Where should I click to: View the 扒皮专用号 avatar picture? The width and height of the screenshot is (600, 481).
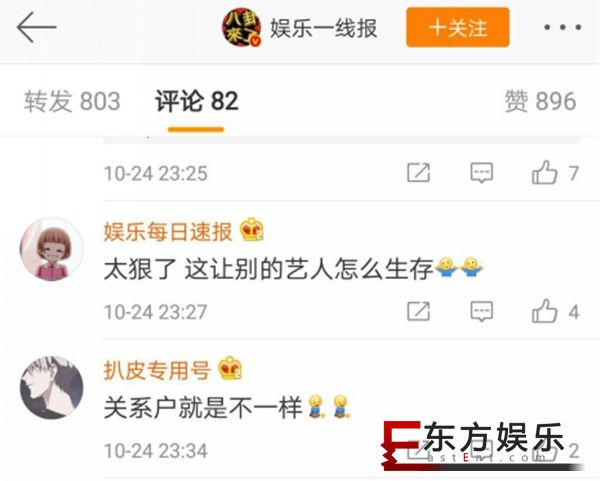[x=51, y=388]
